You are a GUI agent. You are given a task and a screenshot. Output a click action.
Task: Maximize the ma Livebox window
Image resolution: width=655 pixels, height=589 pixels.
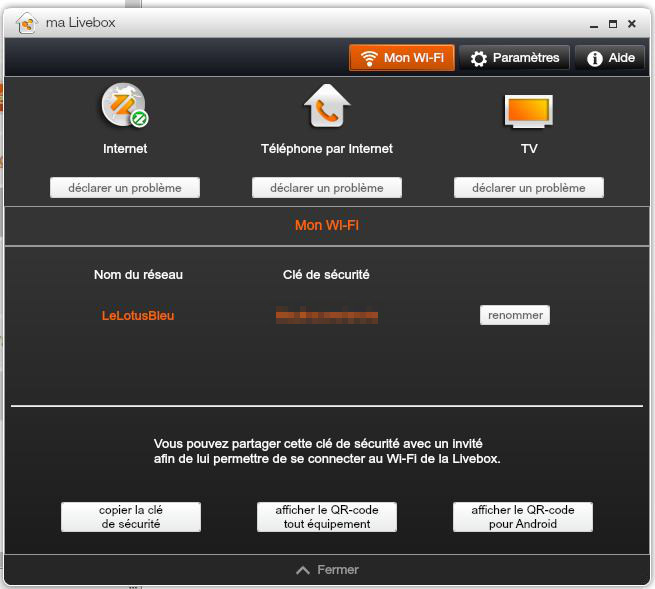point(613,24)
